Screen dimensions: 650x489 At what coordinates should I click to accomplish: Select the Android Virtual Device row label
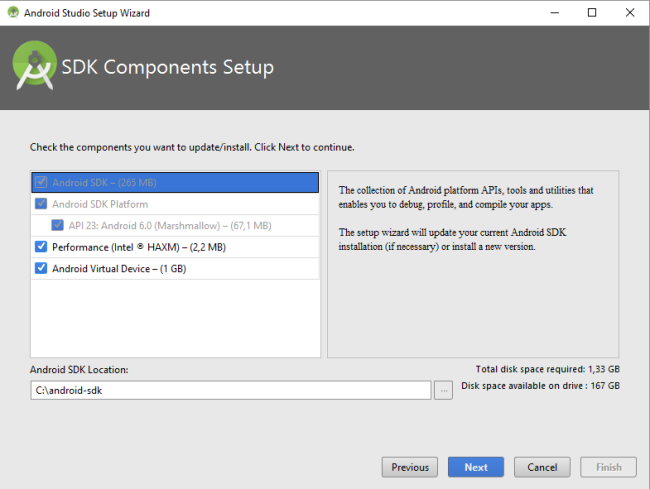point(119,268)
